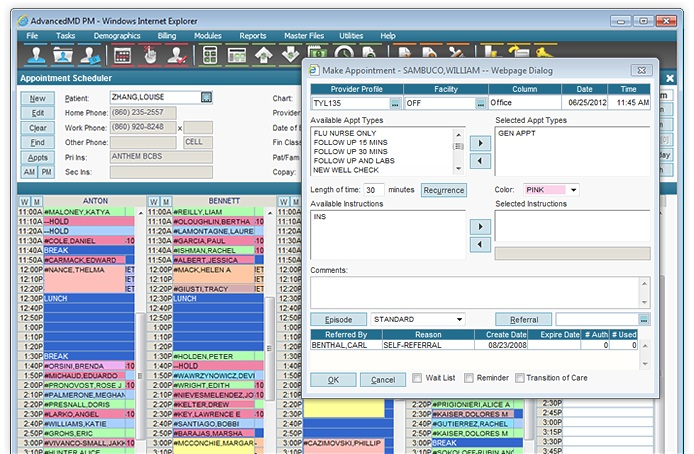Click the Referral button

(x=524, y=319)
